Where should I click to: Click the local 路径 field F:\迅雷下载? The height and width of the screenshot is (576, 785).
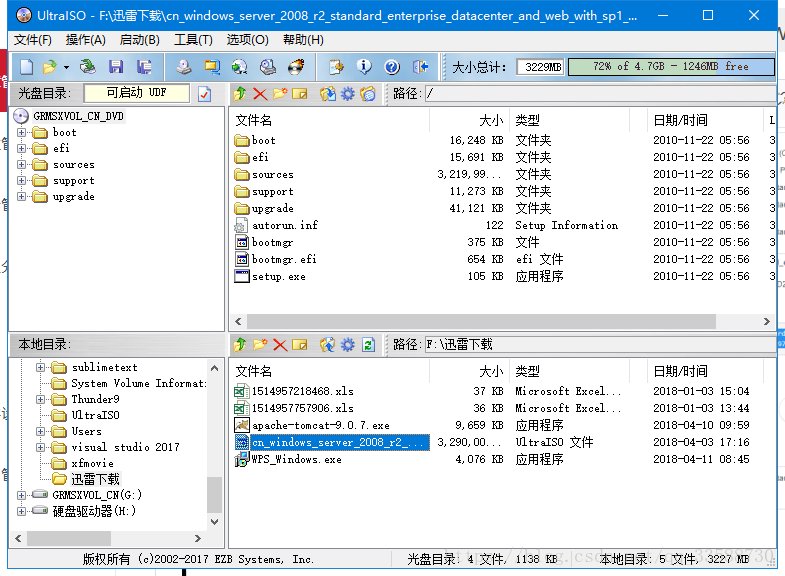(600, 345)
